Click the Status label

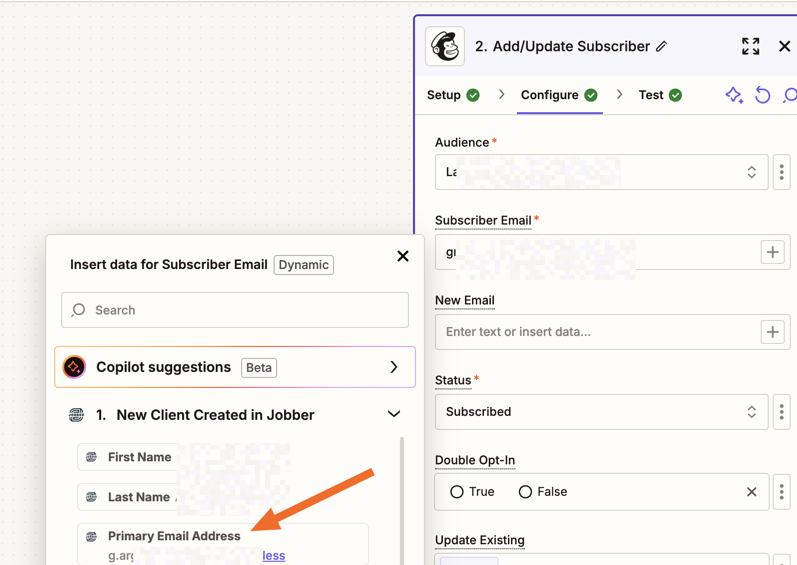[453, 380]
